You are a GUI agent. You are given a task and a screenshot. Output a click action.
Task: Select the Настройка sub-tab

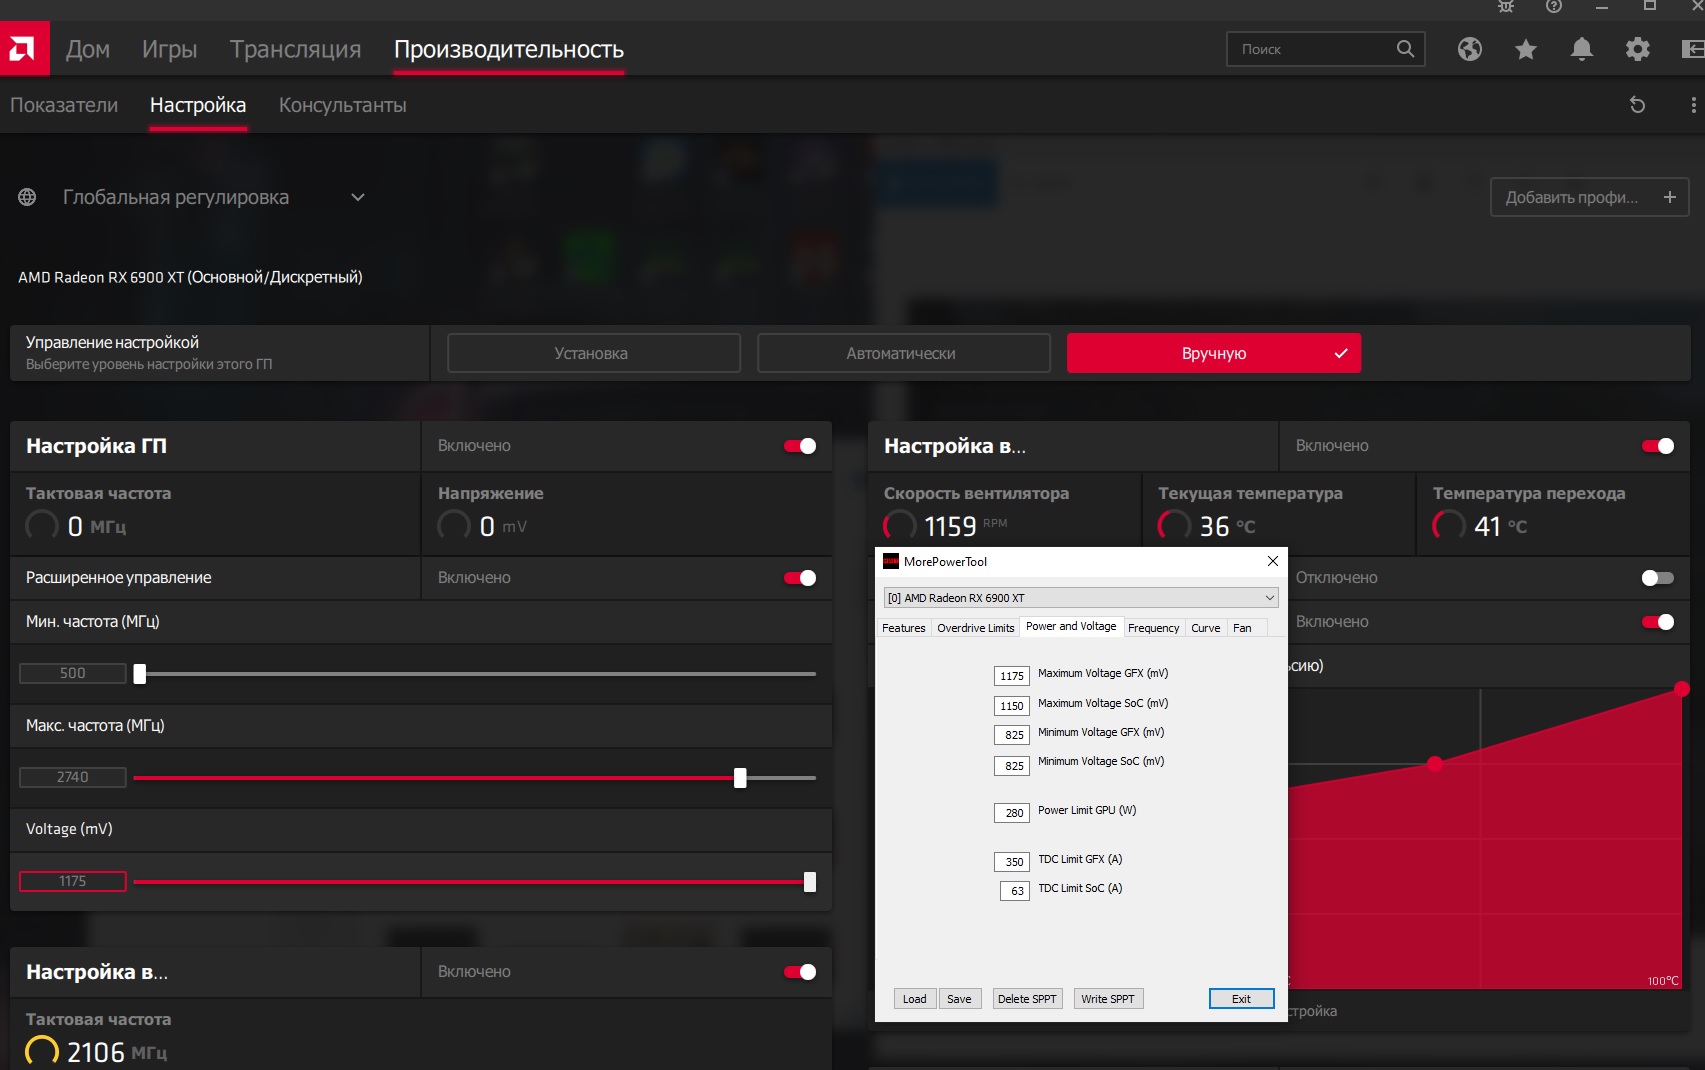tap(198, 105)
